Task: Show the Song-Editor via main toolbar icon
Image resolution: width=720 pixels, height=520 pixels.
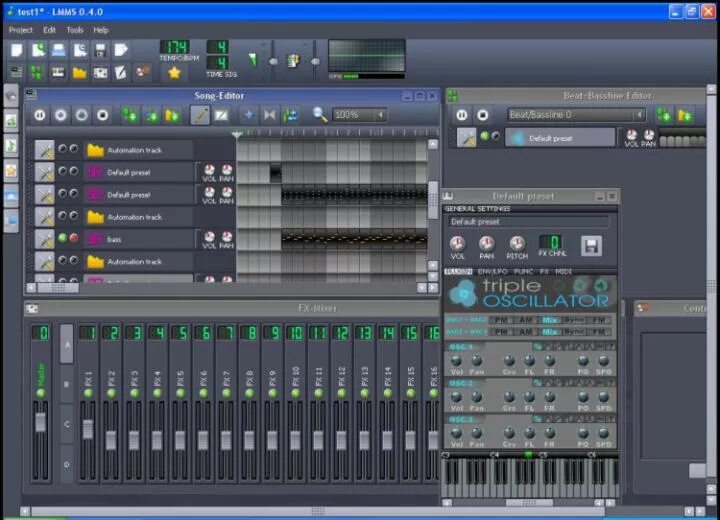Action: [17, 72]
